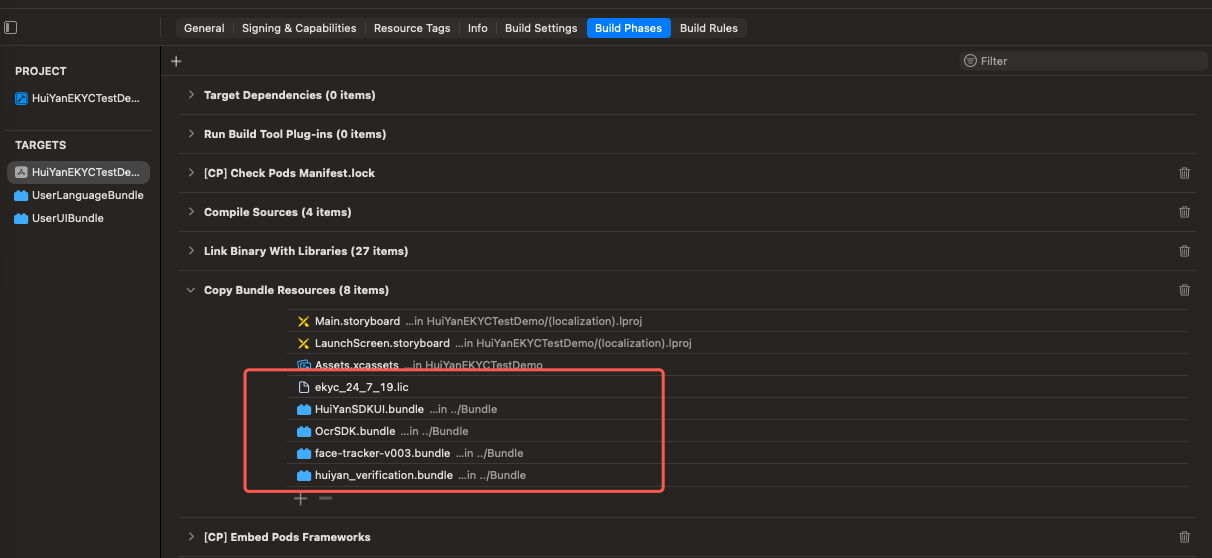1212x558 pixels.
Task: Select Assets.xcassets resource row
Action: coord(738,365)
